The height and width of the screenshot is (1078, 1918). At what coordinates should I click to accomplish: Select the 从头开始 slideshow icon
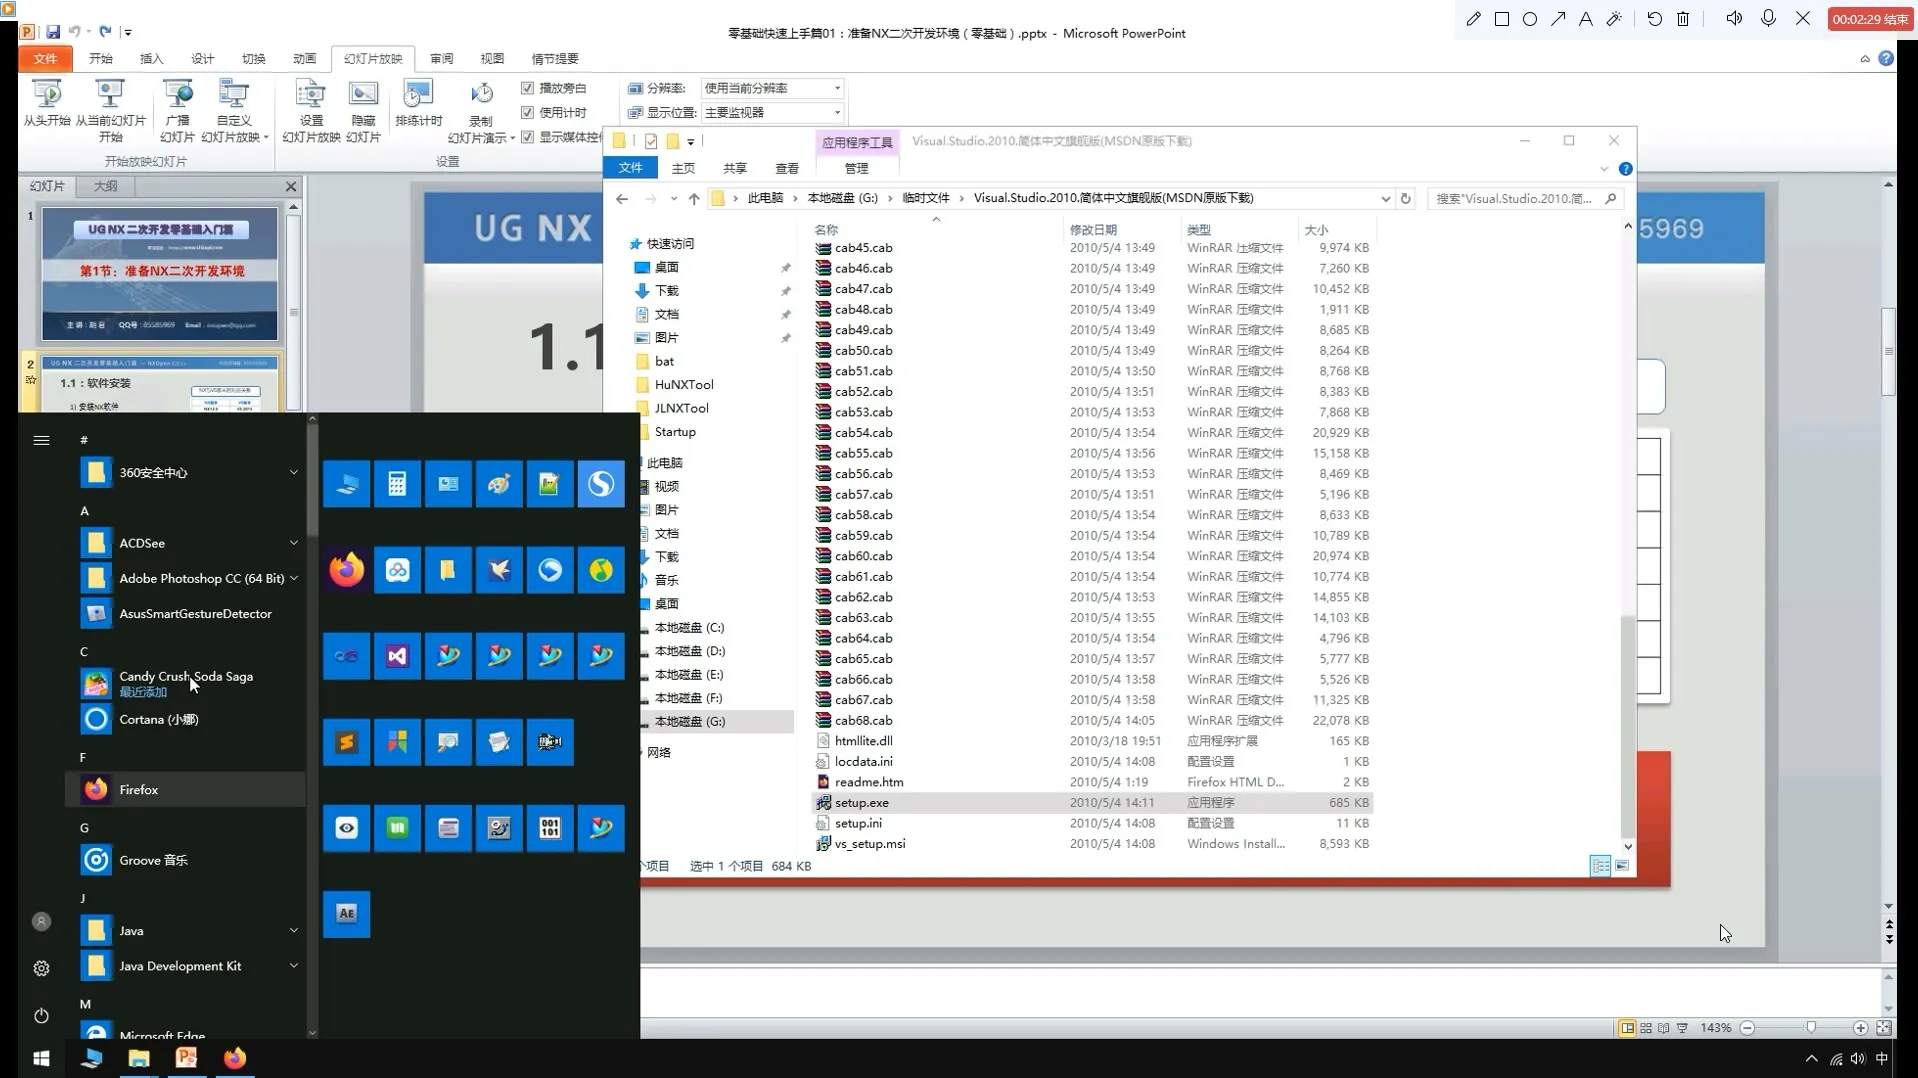point(47,103)
